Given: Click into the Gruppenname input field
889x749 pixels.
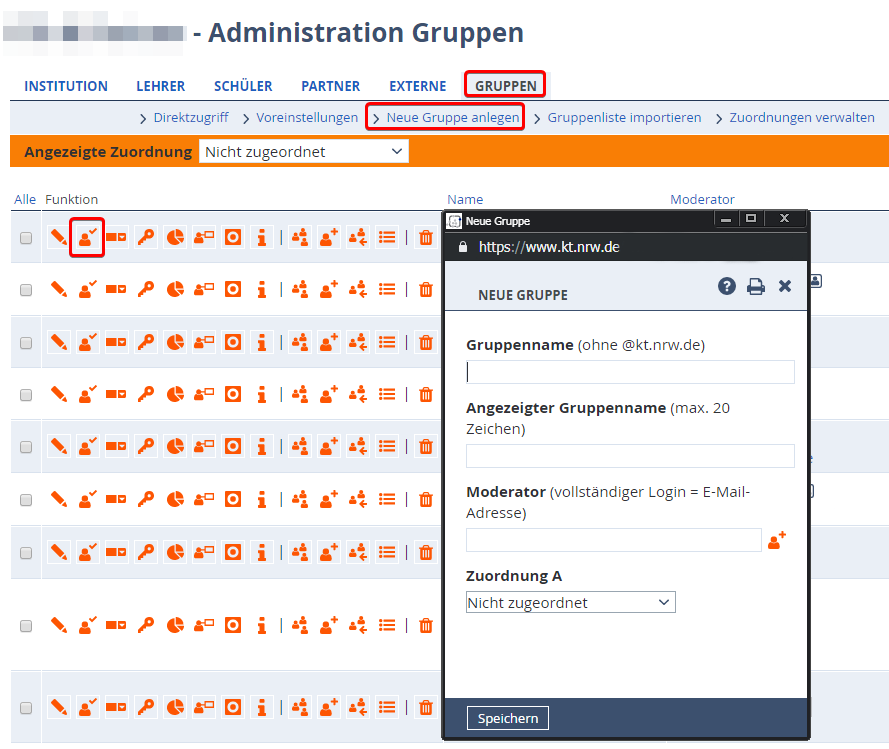Looking at the screenshot, I should click(x=630, y=372).
